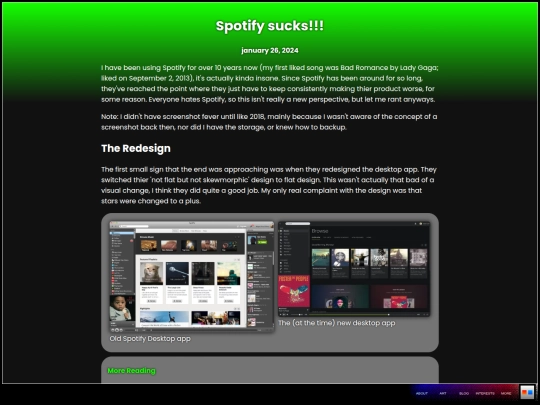Screen dimensions: 540x405
Task: Click the paragraph starting 'I have been using Spotify'
Action: coord(270,84)
